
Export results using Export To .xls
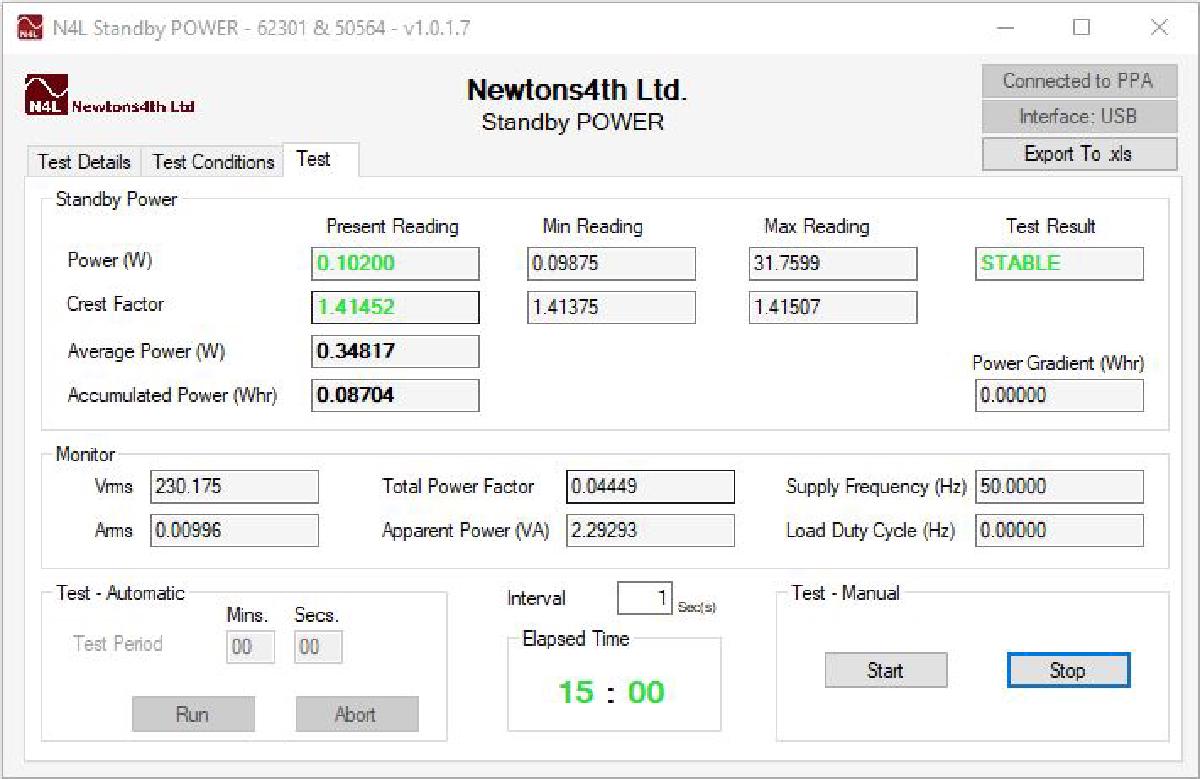coord(1078,153)
